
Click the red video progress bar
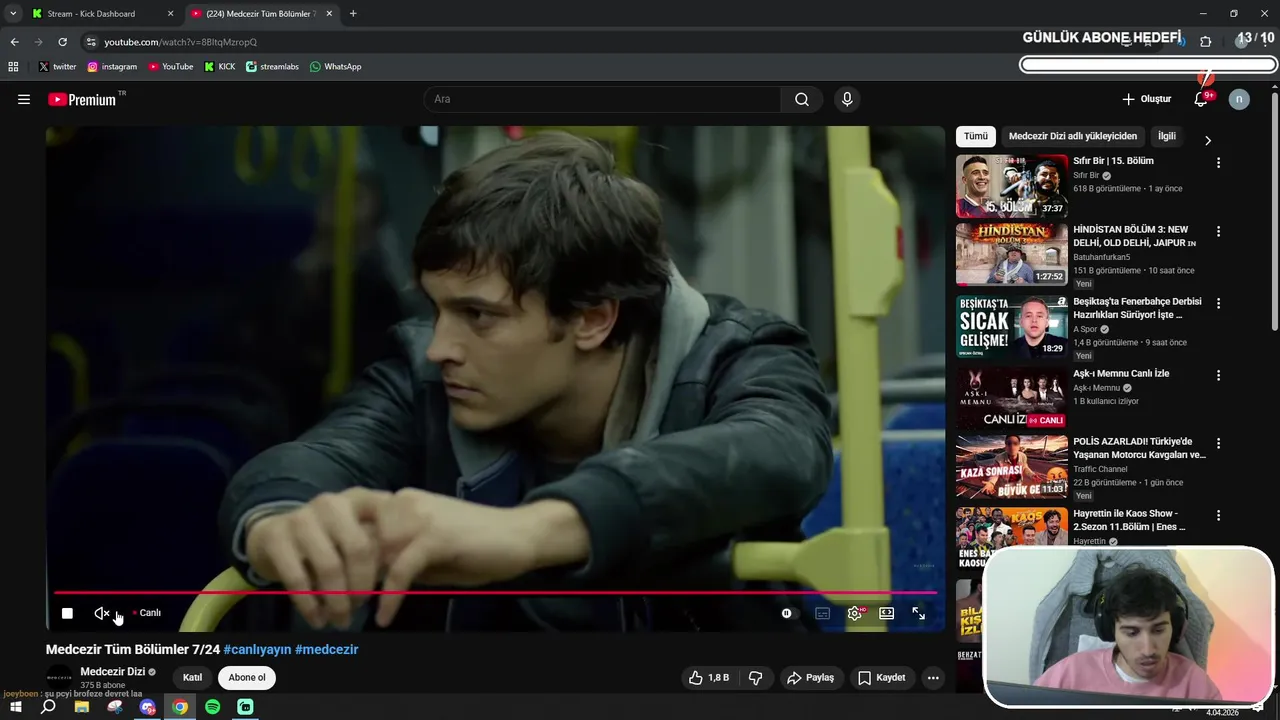click(x=495, y=593)
